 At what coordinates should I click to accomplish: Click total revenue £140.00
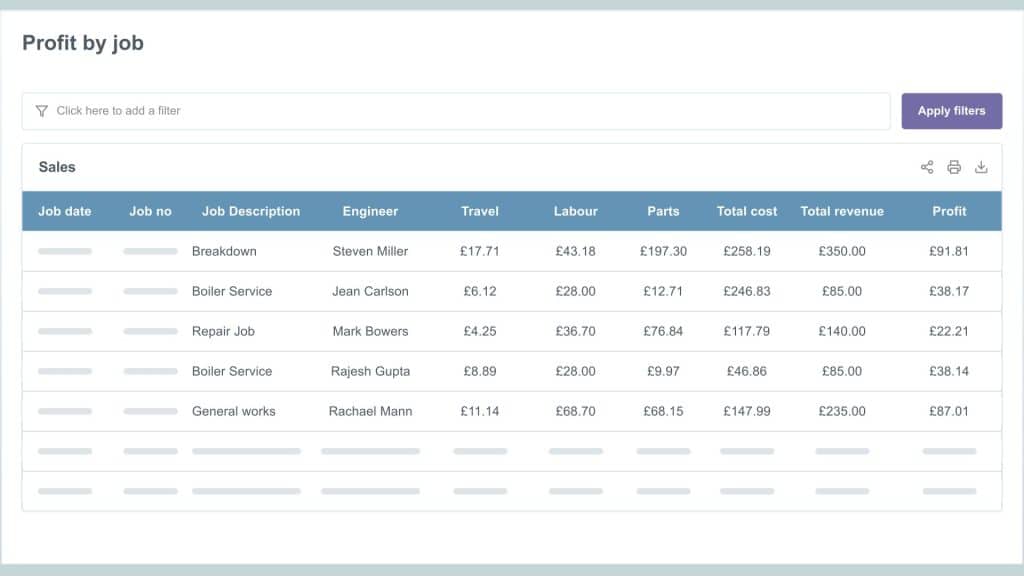(842, 331)
